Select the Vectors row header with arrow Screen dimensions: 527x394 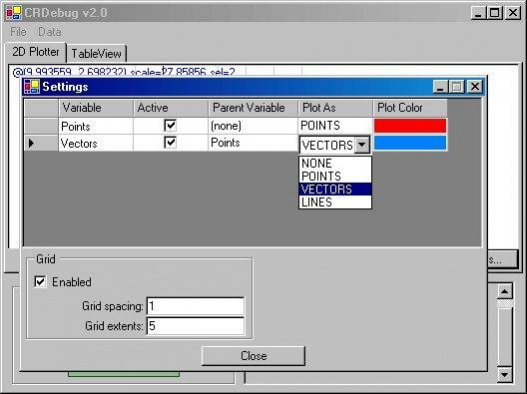click(x=41, y=143)
